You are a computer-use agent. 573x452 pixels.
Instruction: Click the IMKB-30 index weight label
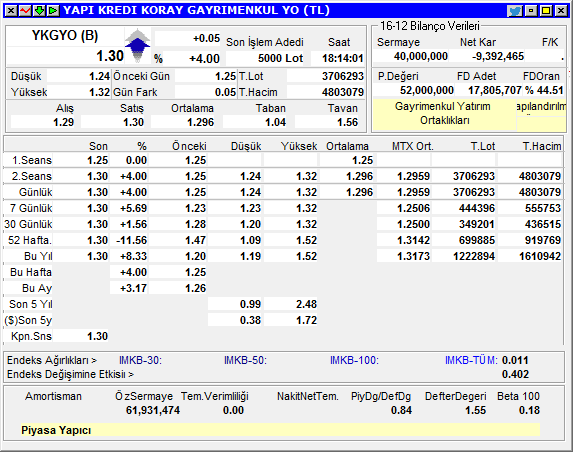[x=140, y=361]
